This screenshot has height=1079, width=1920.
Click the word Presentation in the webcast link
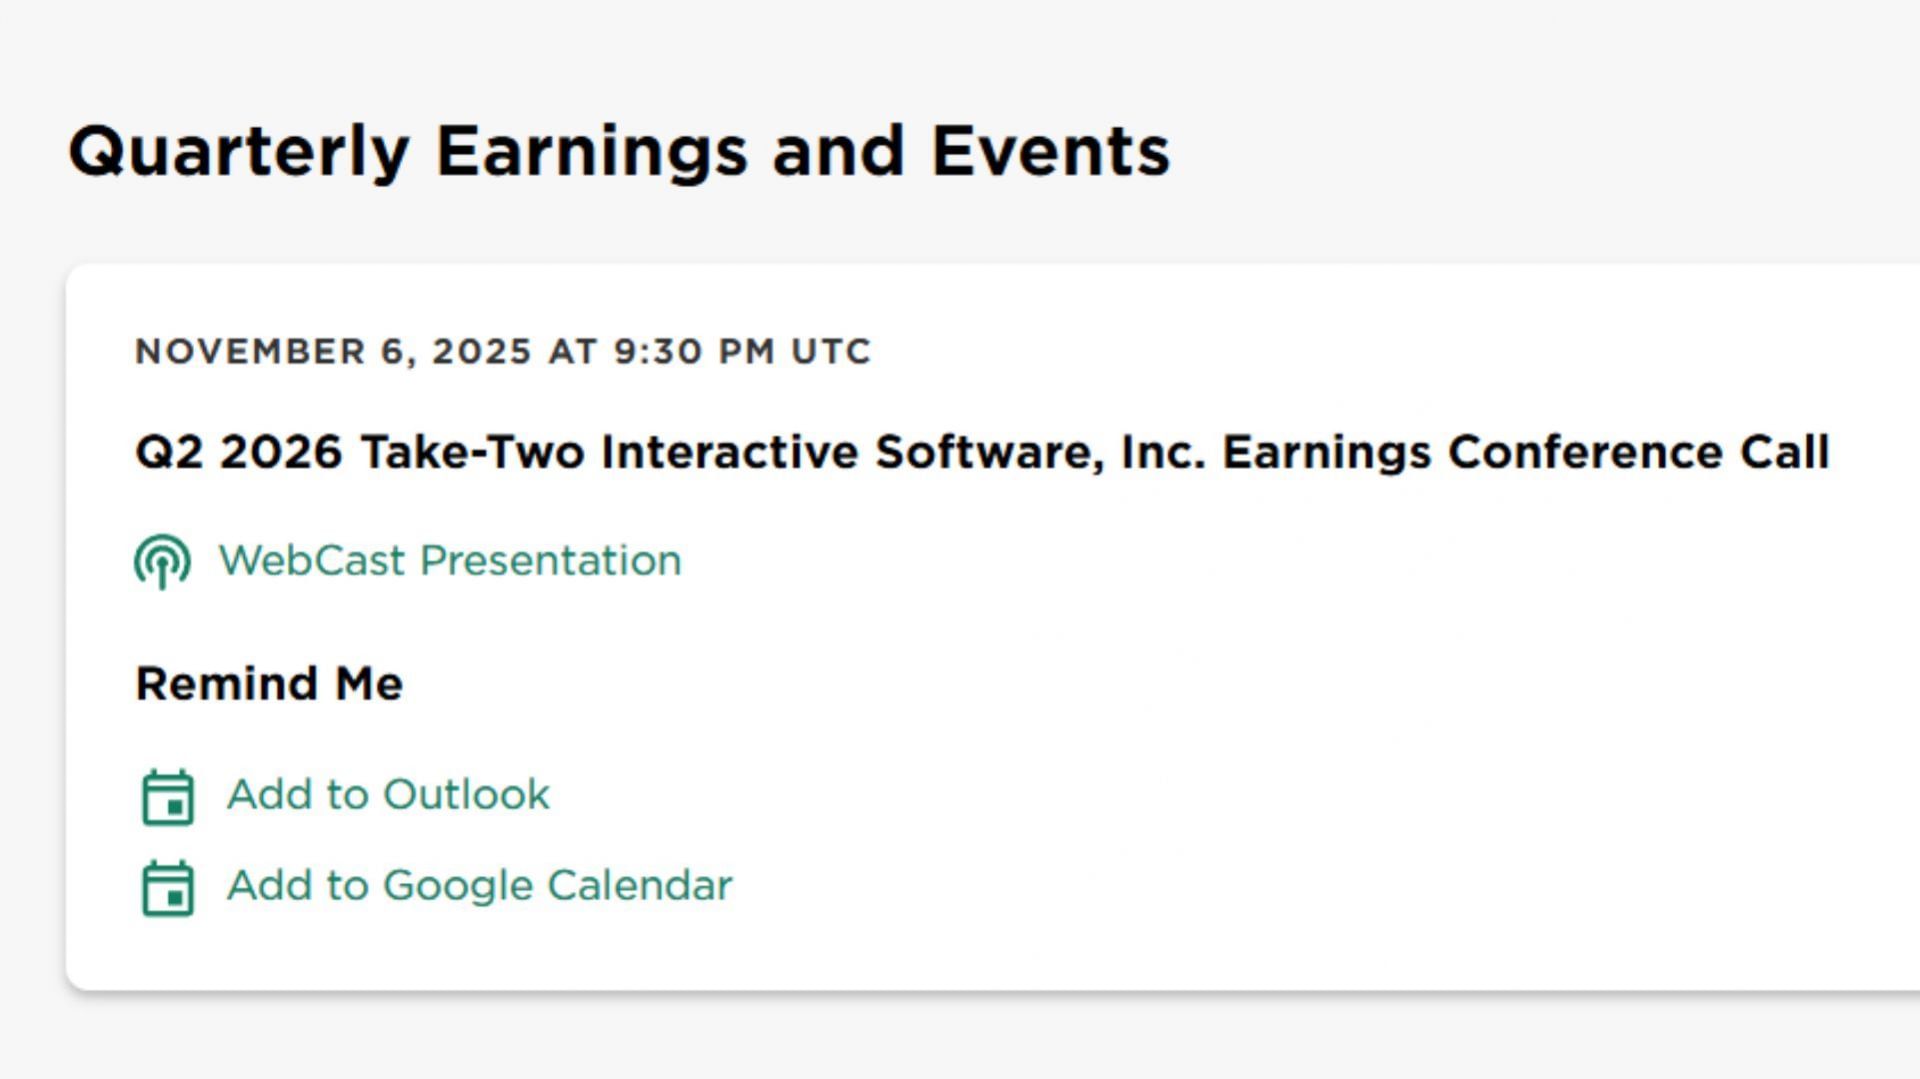[551, 561]
